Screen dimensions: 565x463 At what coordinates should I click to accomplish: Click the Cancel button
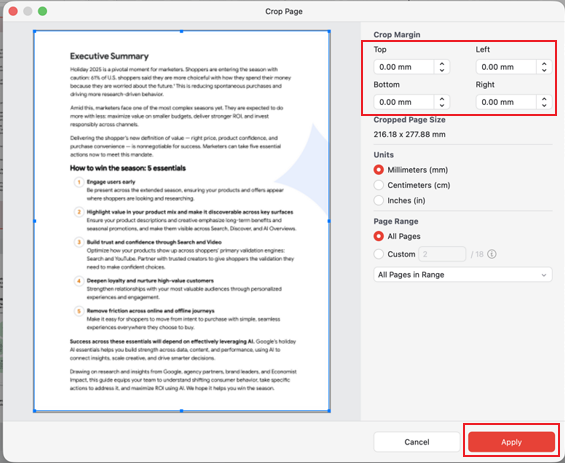click(417, 442)
